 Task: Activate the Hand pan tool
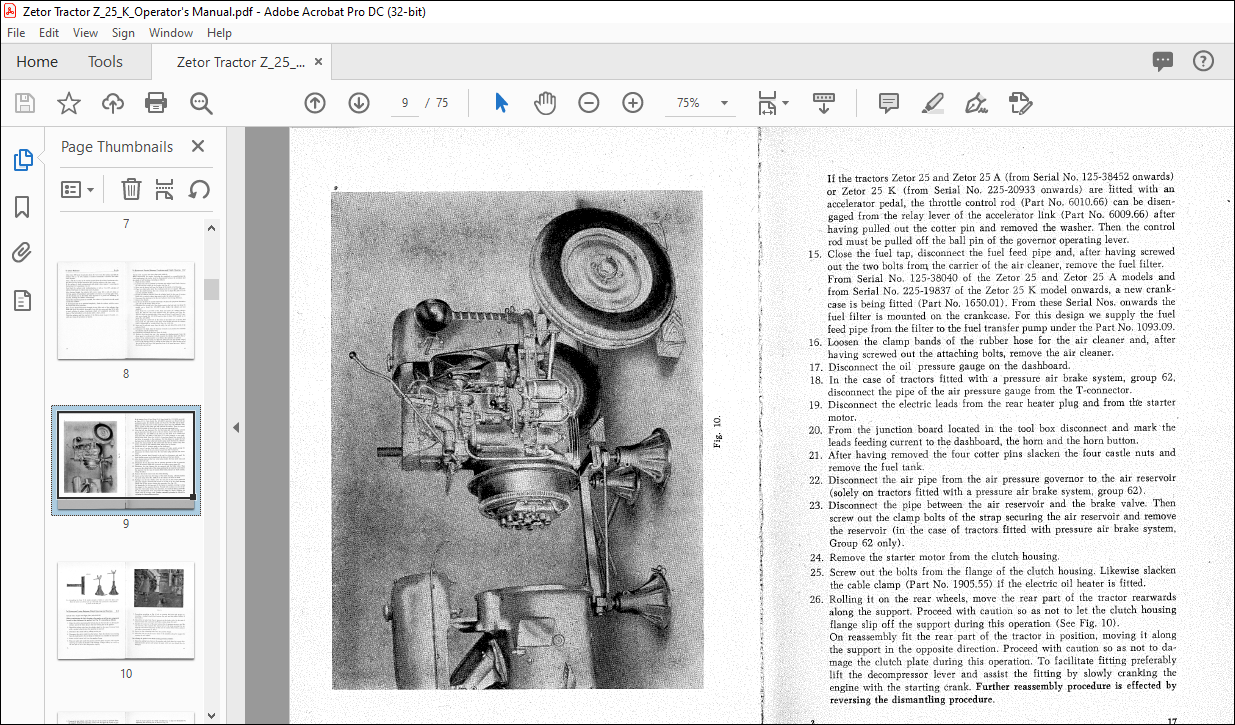coord(544,103)
